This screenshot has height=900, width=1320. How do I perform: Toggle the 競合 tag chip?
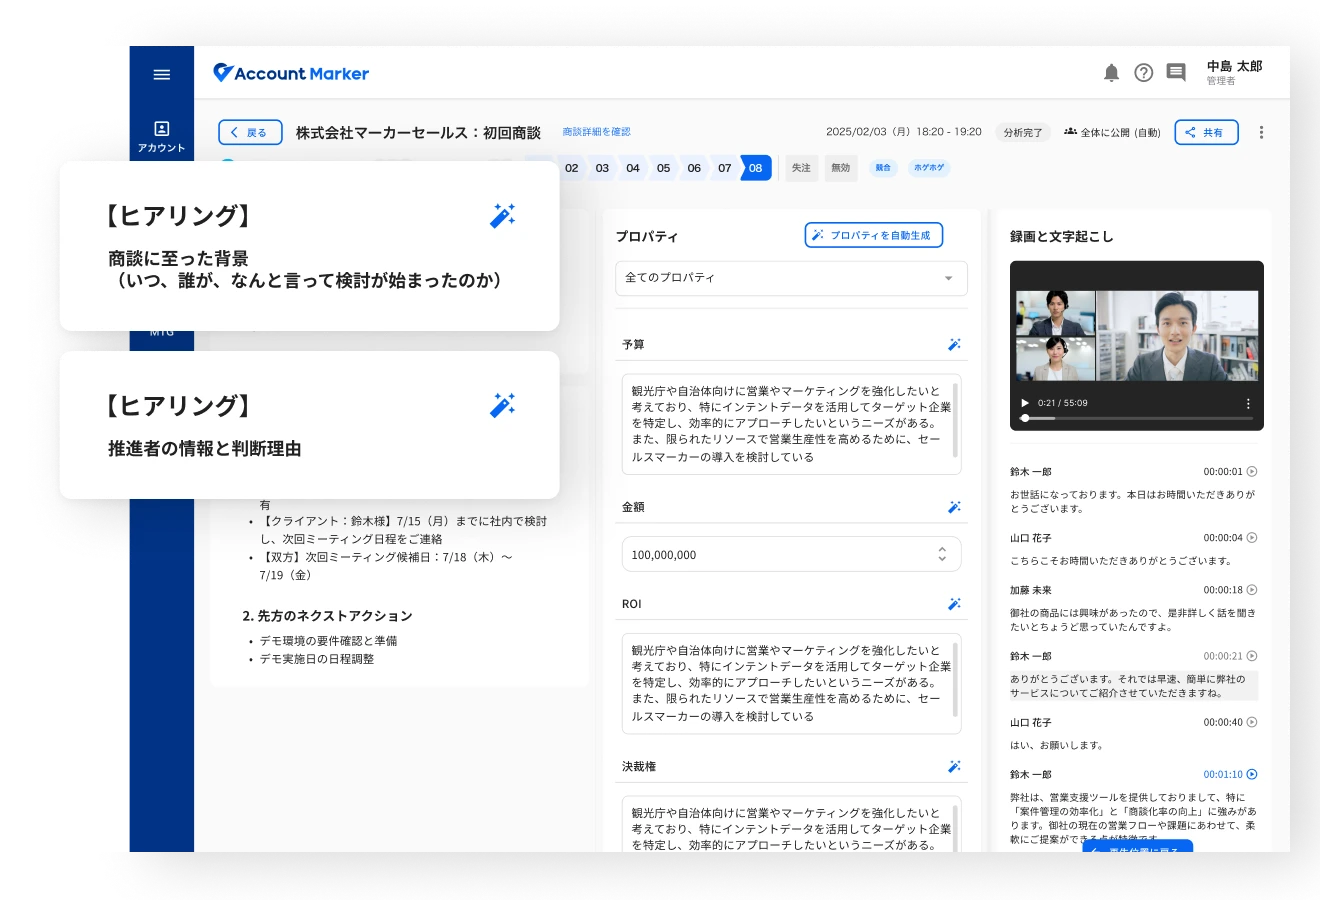click(883, 168)
